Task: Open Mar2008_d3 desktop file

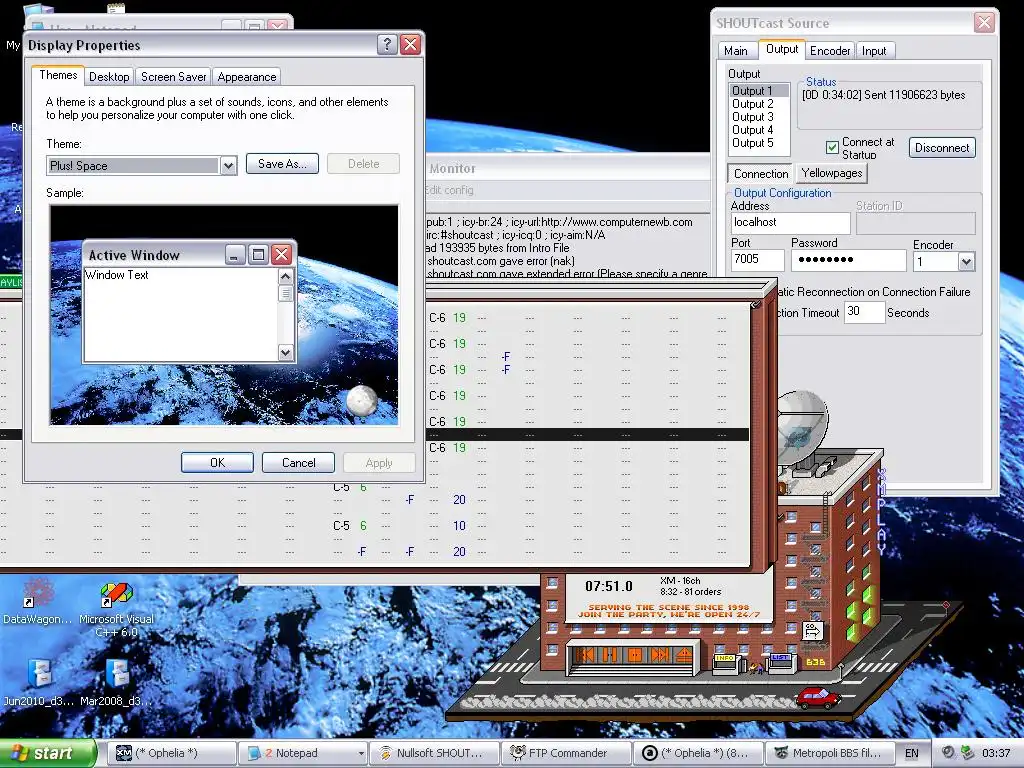Action: (116, 682)
